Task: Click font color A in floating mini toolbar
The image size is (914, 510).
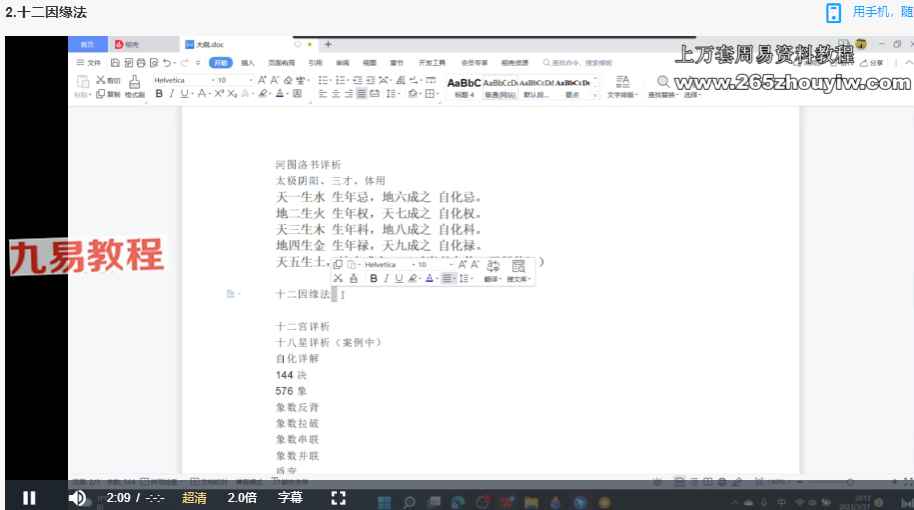Action: click(429, 279)
